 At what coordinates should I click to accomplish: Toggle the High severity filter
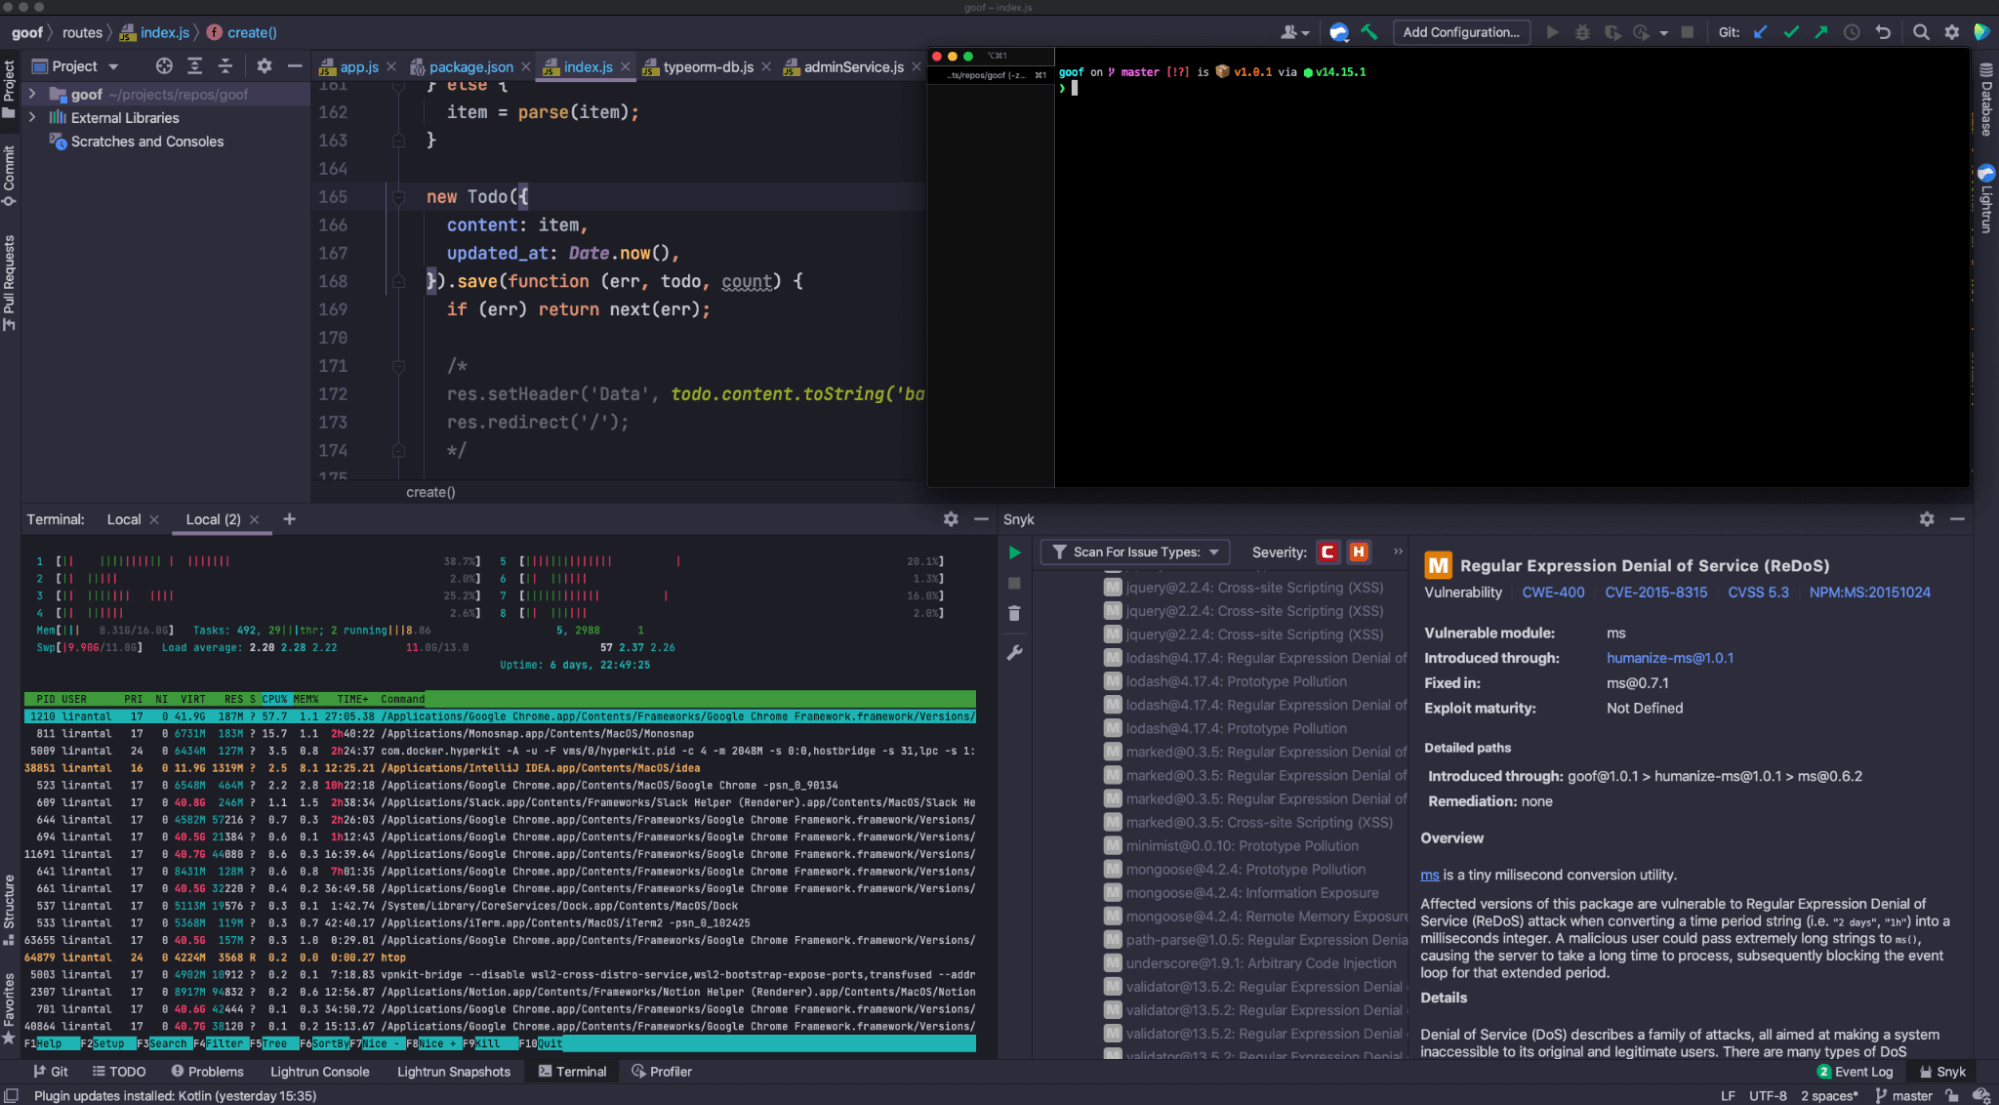[1358, 551]
